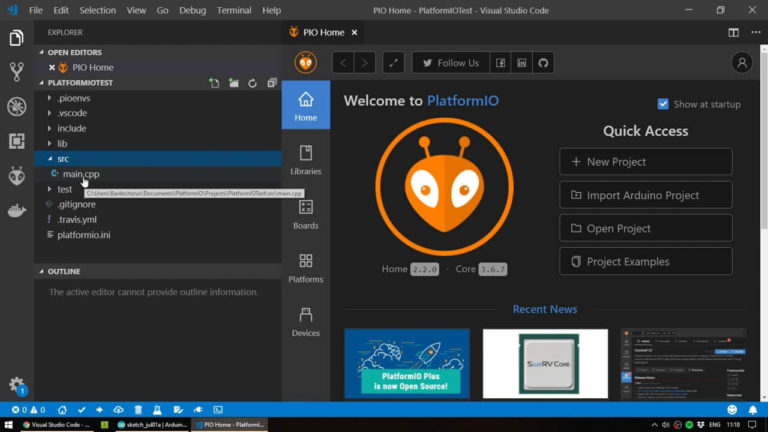Click the New File icon in Explorer header
The image size is (768, 432).
(214, 83)
